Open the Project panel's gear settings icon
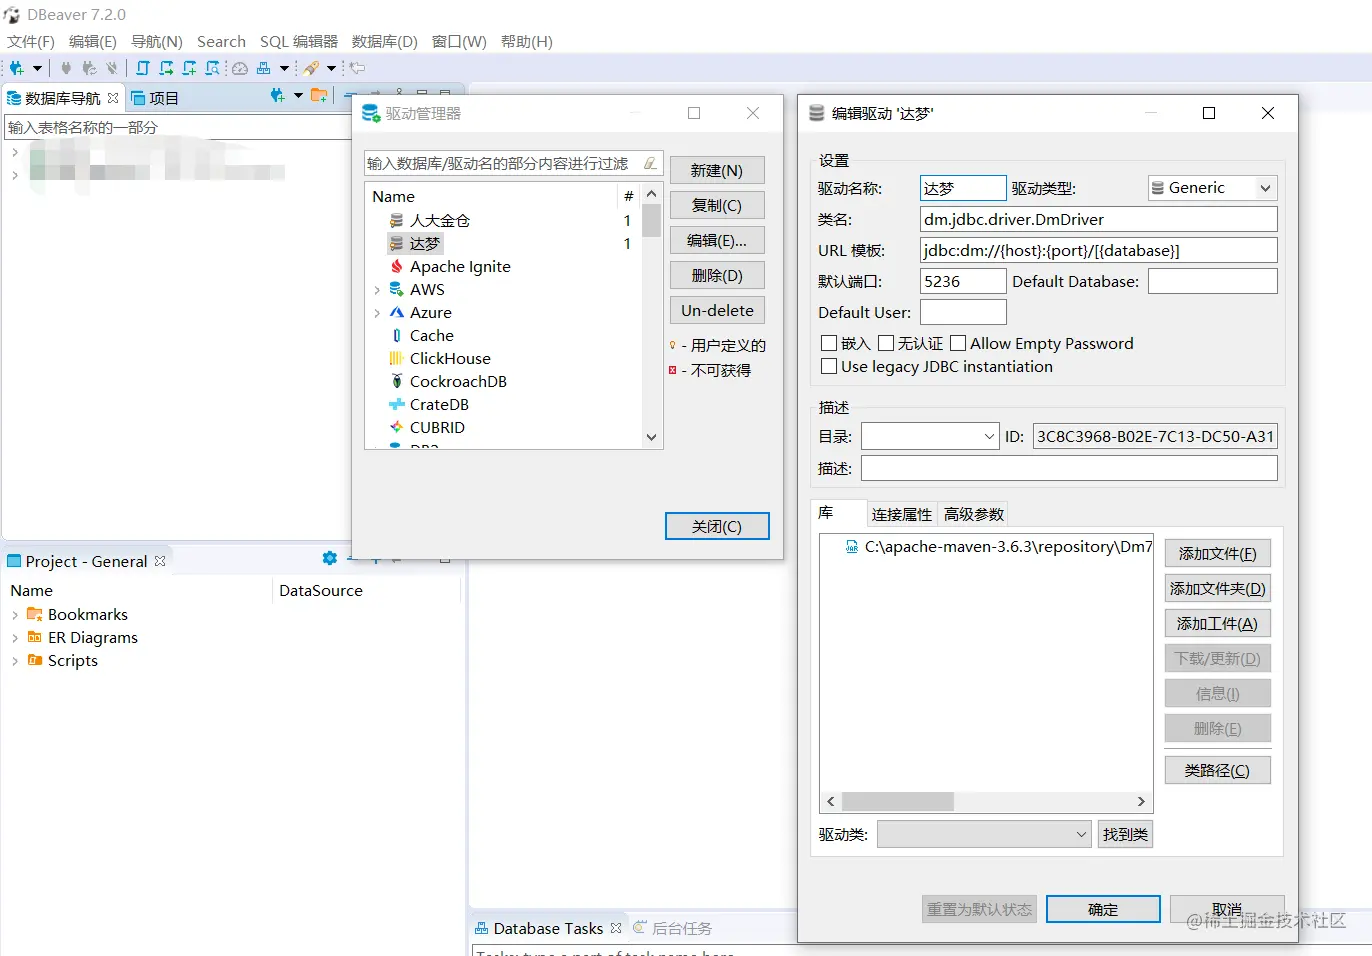 330,558
